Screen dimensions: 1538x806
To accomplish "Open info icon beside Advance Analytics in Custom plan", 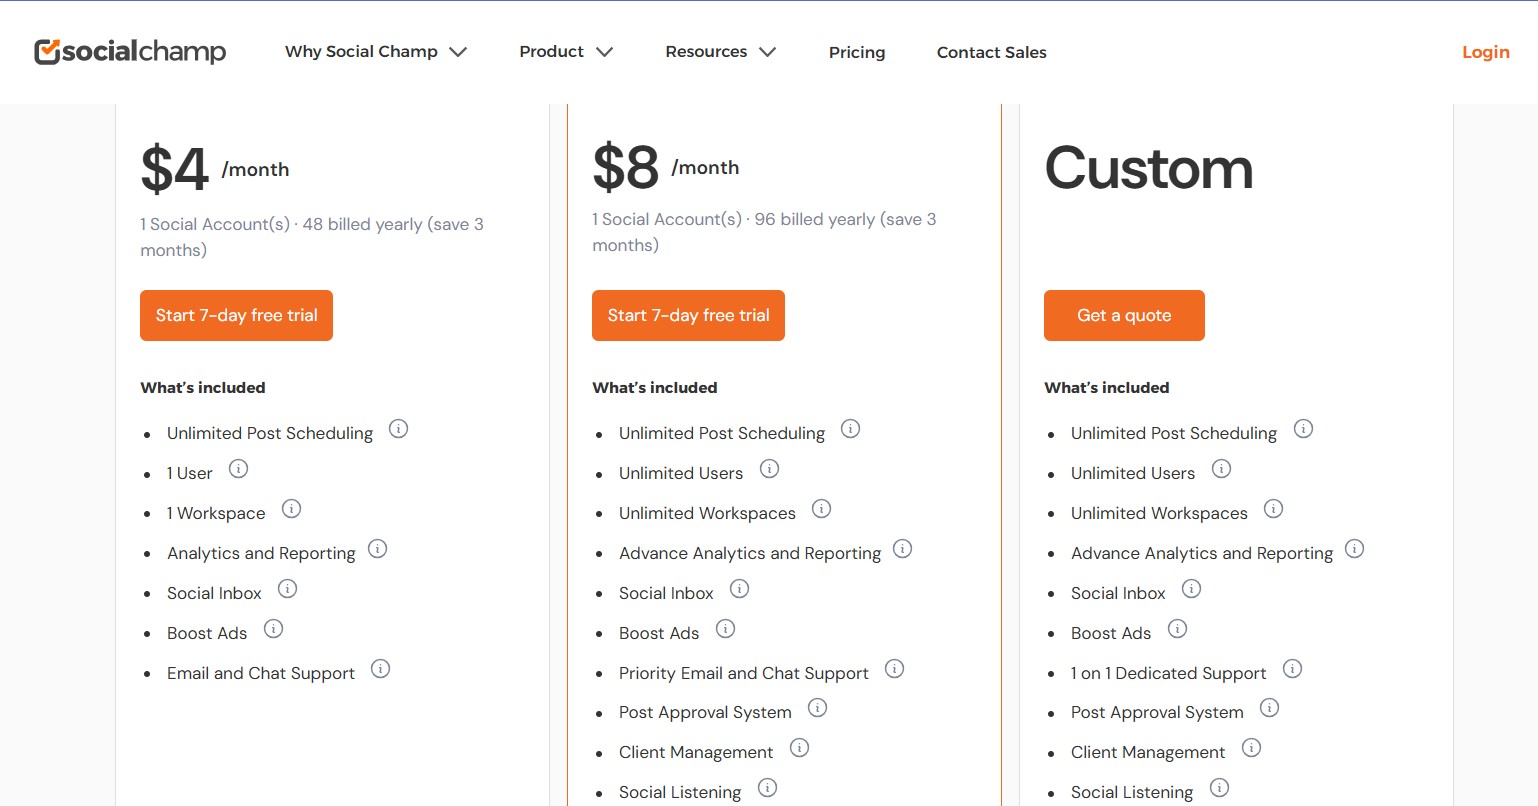I will (1354, 549).
